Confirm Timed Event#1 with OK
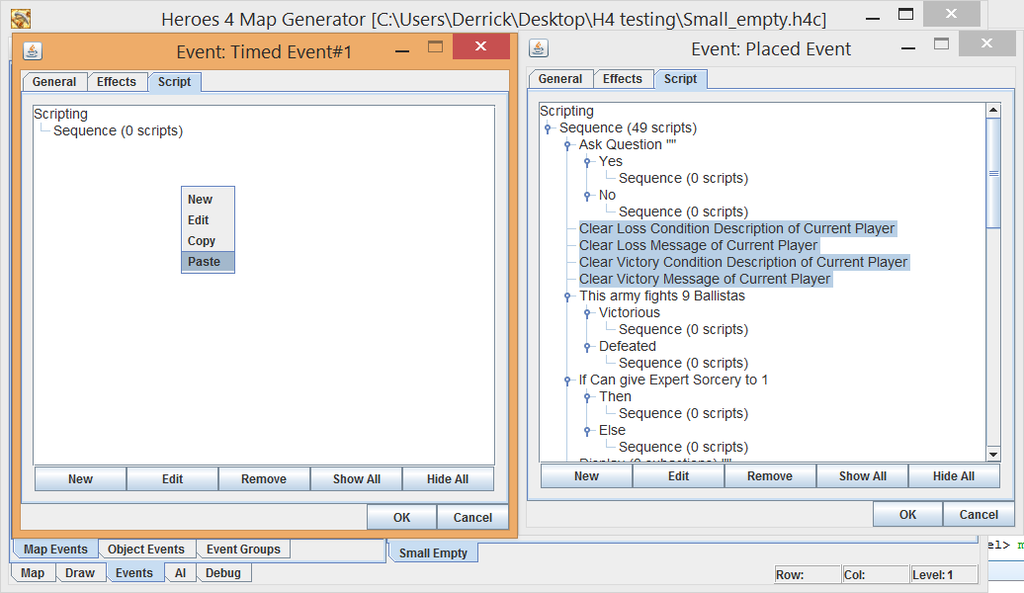The width and height of the screenshot is (1024, 593). [x=402, y=517]
